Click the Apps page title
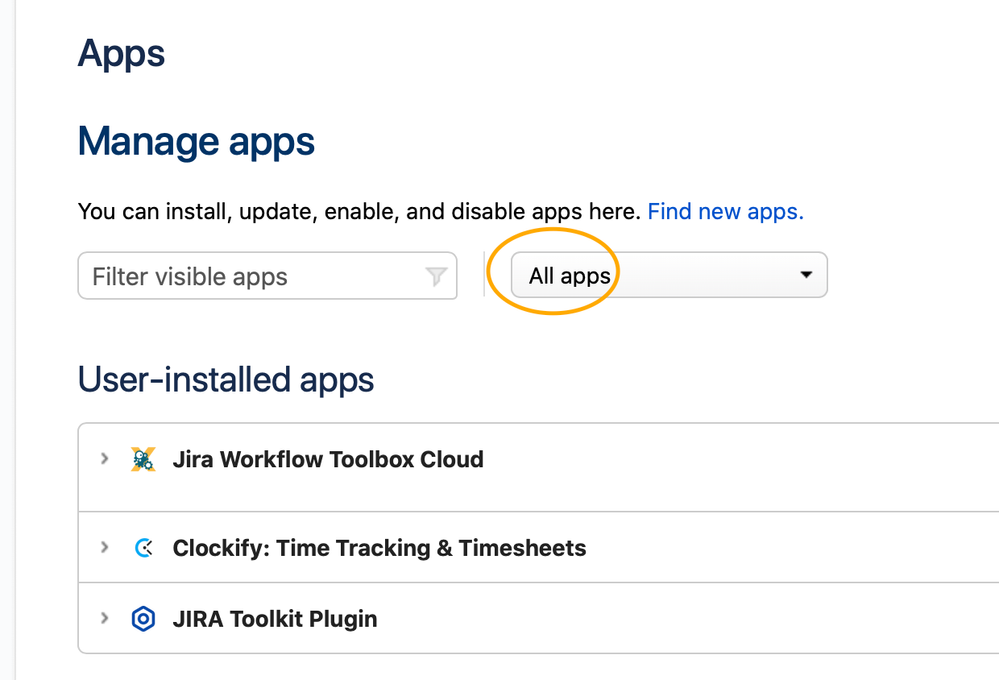The height and width of the screenshot is (680, 999). point(121,54)
